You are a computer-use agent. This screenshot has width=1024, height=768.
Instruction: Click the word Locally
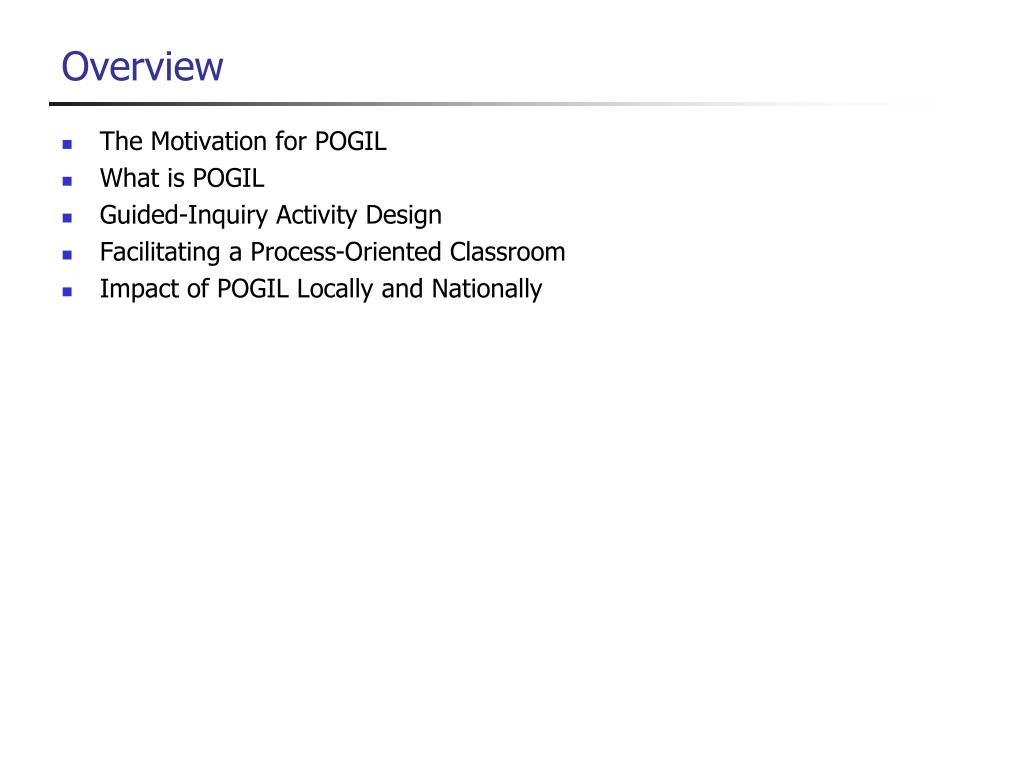pos(335,289)
